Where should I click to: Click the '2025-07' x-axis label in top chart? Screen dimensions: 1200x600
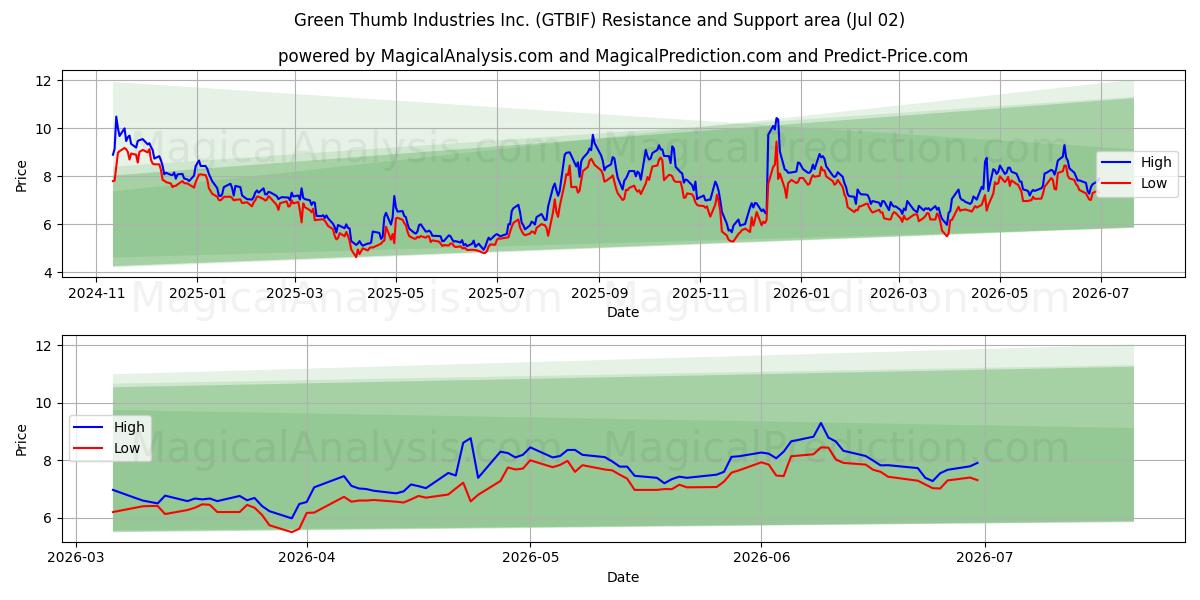coord(496,294)
